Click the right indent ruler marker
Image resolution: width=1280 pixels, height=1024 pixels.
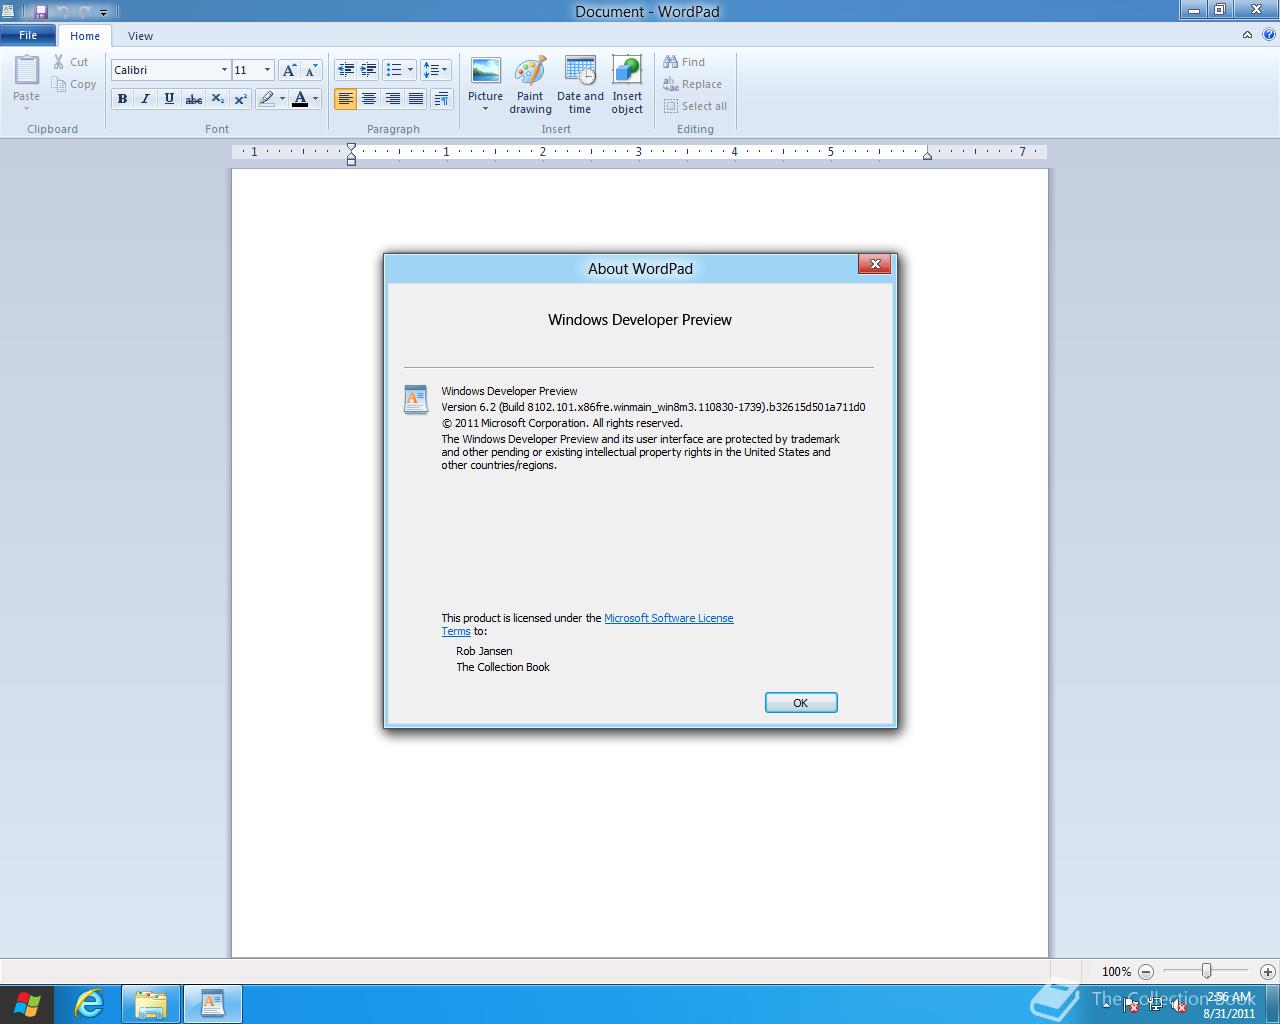[x=928, y=155]
